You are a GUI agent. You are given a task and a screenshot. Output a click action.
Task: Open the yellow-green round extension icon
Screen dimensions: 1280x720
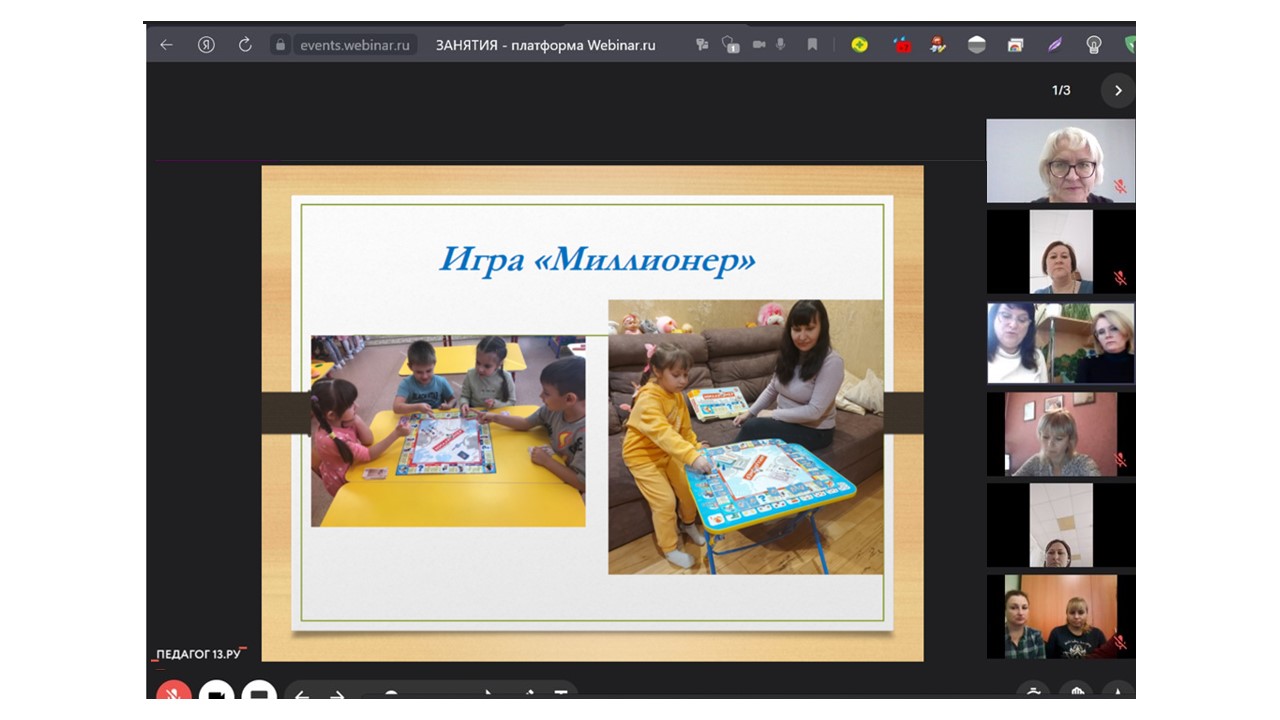pyautogui.click(x=859, y=45)
